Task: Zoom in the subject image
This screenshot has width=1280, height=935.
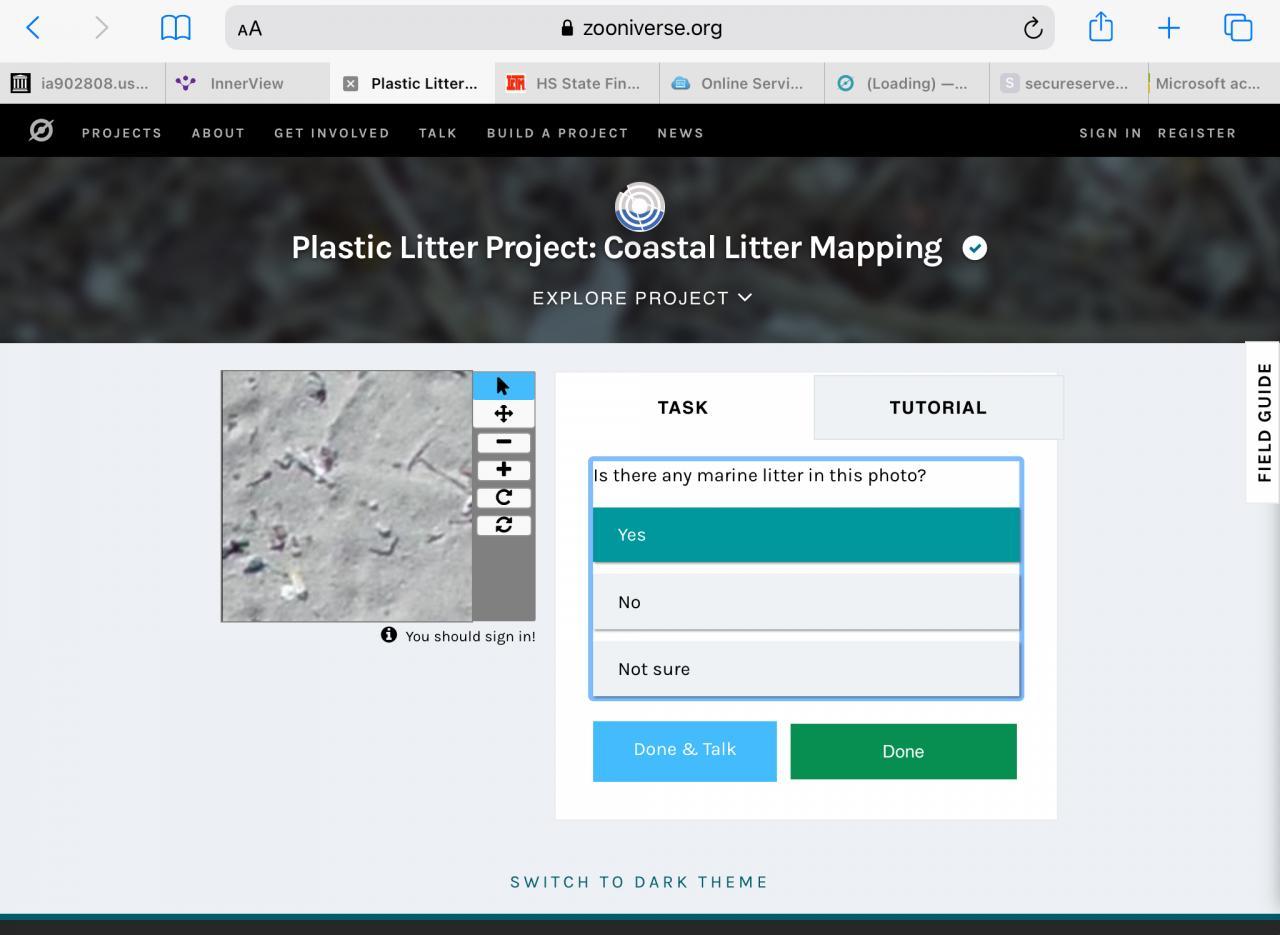Action: [x=503, y=469]
